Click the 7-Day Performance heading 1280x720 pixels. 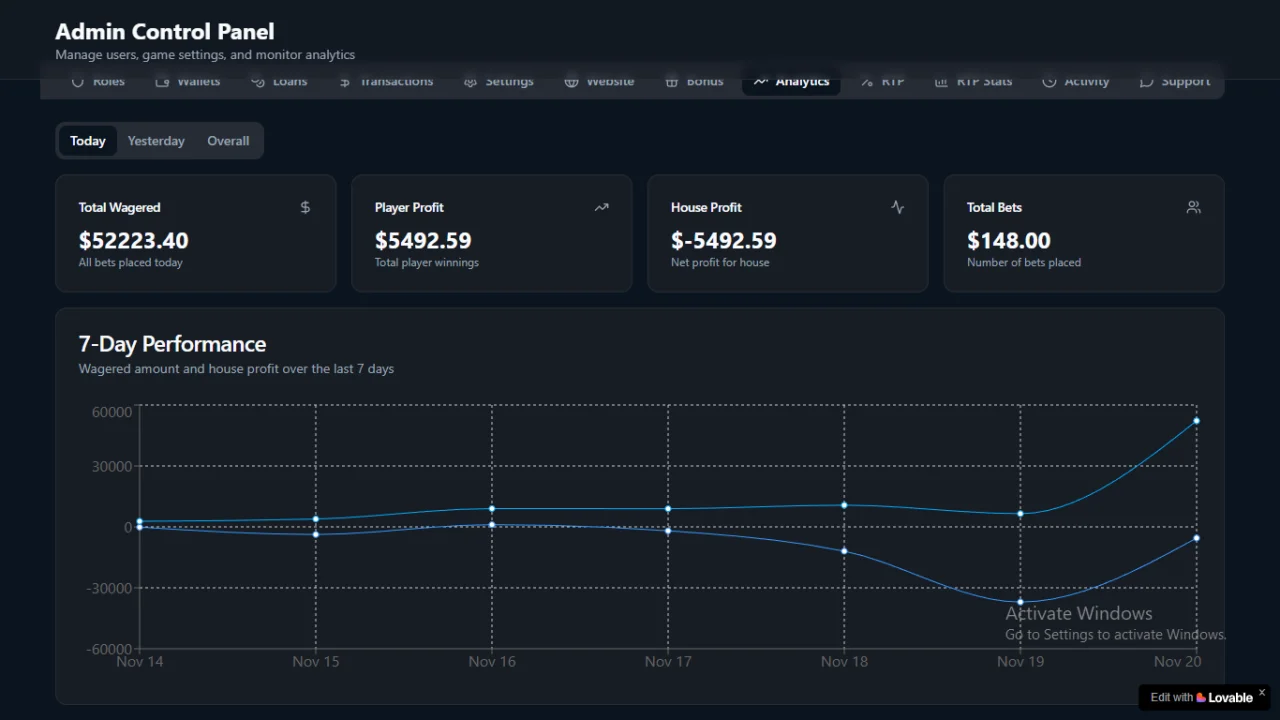click(172, 344)
